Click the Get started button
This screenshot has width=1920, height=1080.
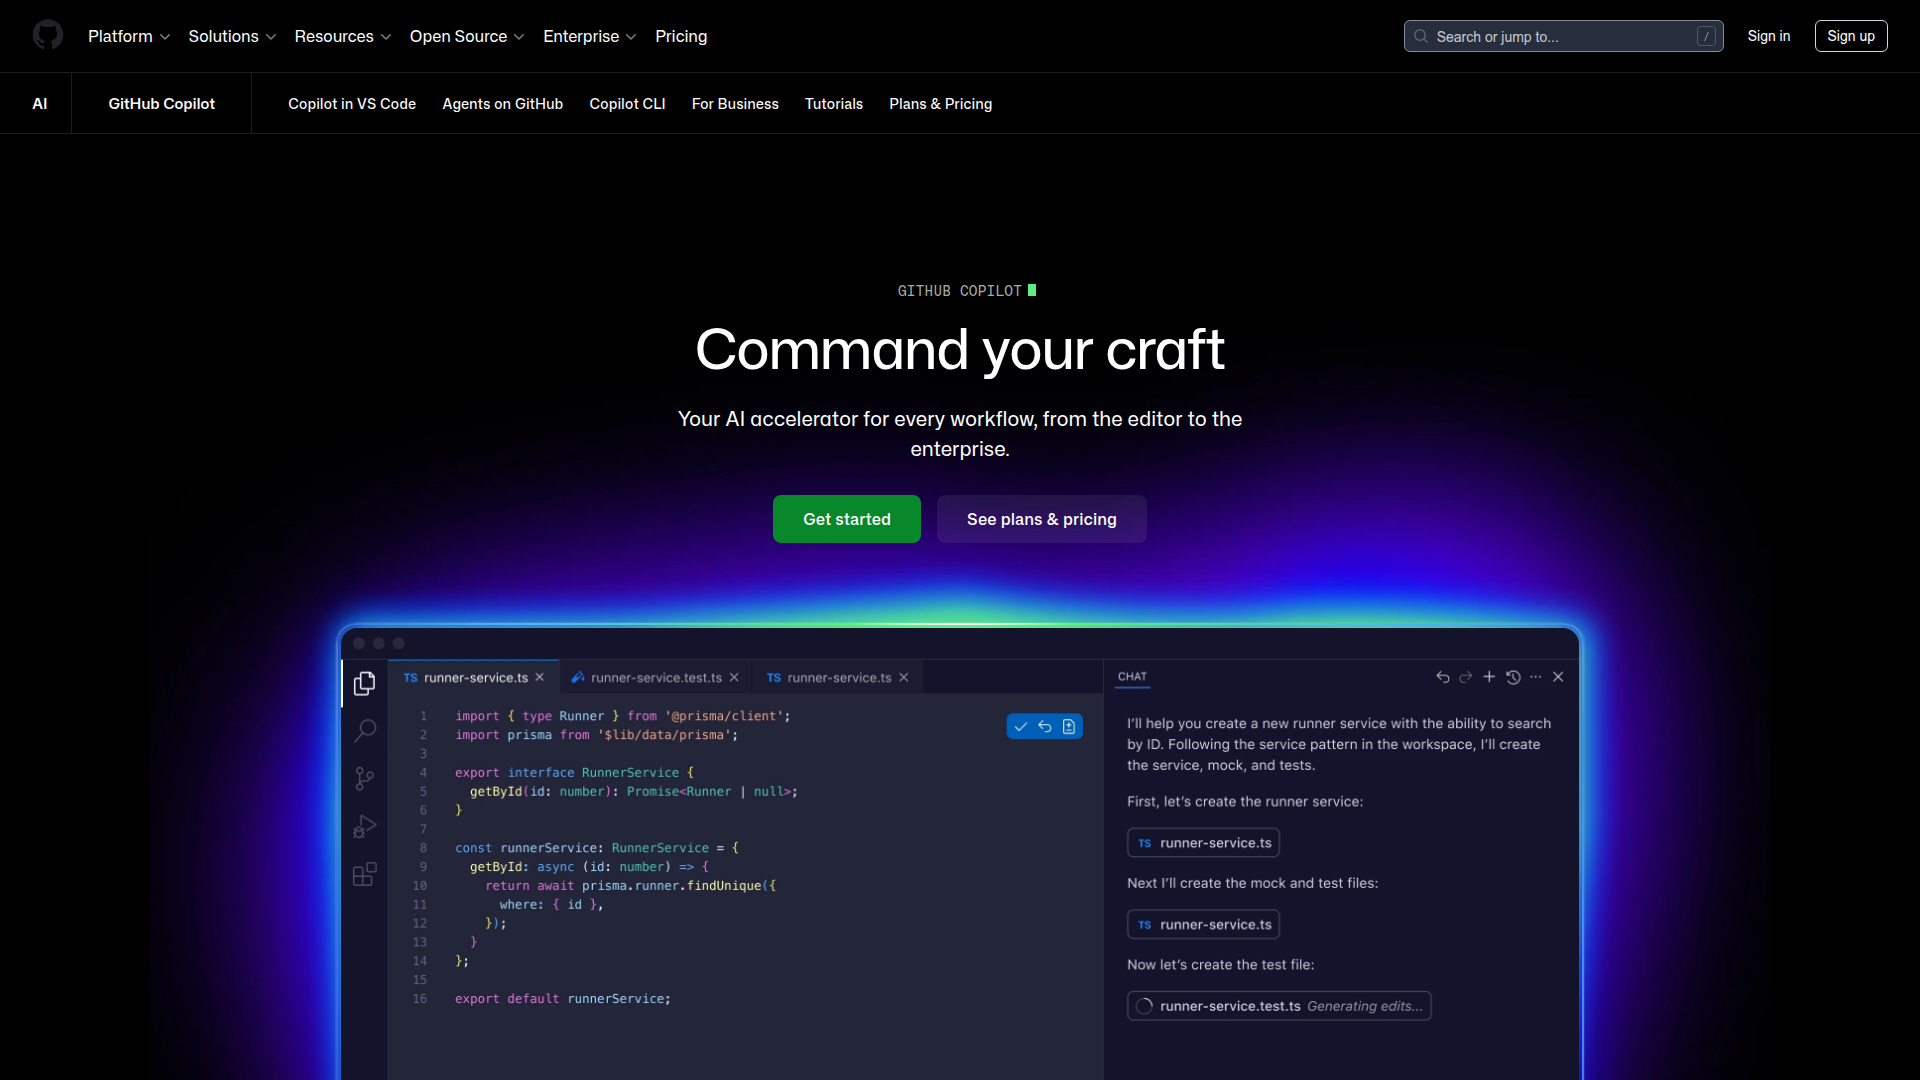[847, 519]
